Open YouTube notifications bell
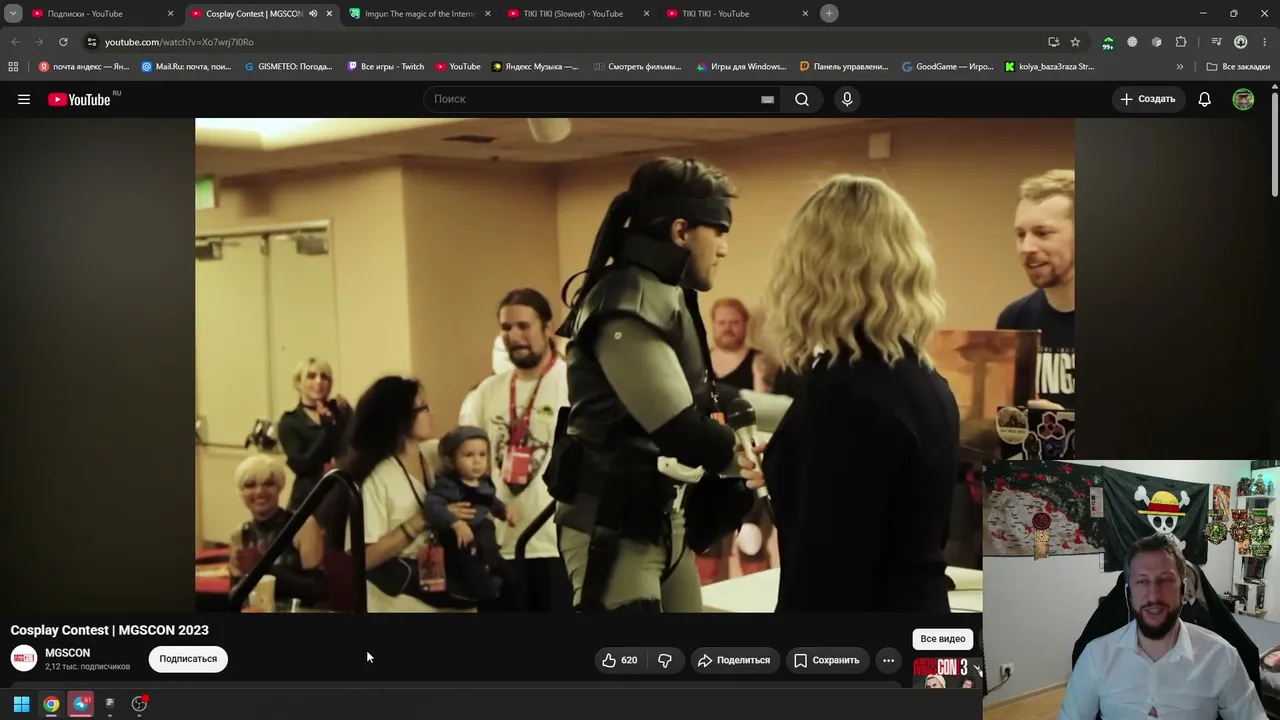The width and height of the screenshot is (1280, 720). 1205,99
